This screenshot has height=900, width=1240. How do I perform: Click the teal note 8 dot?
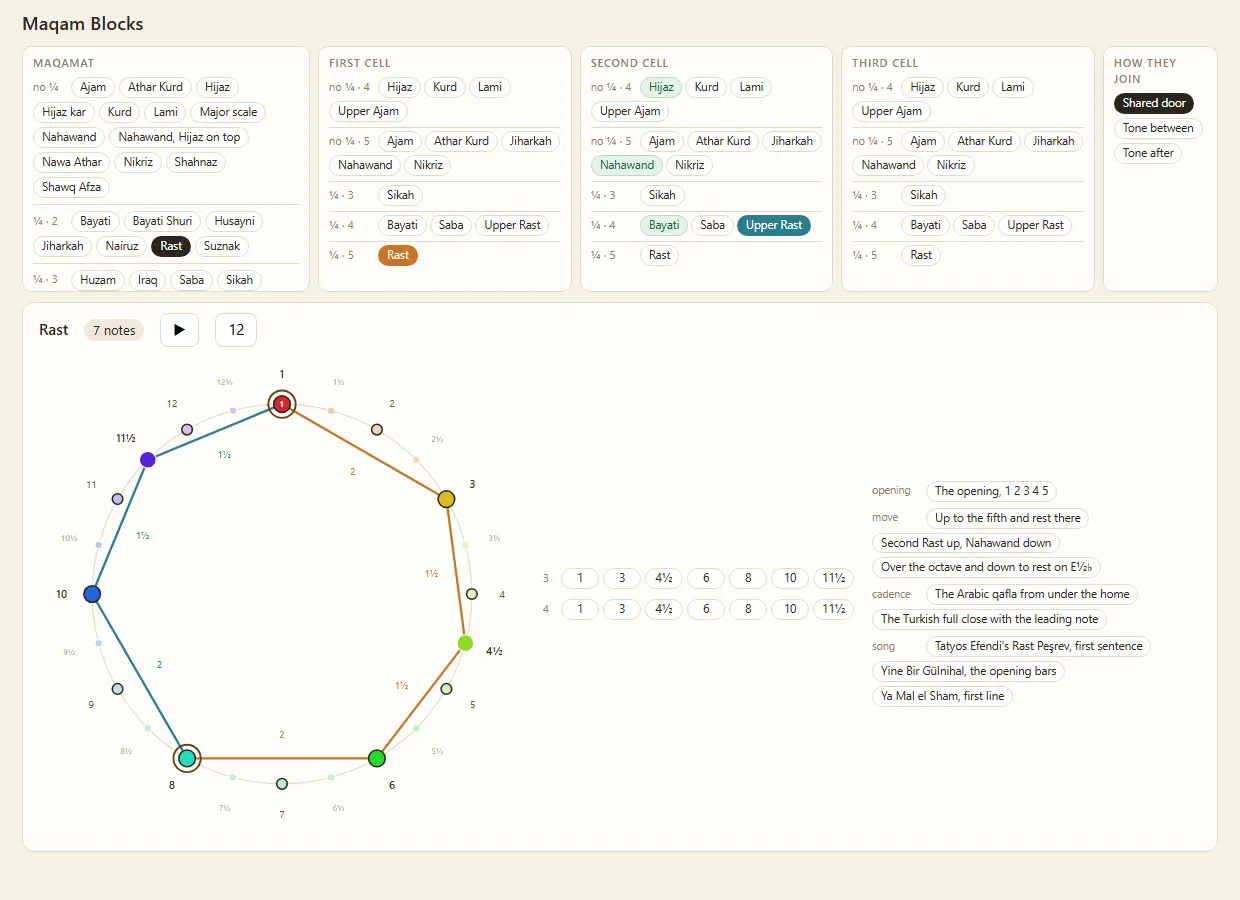(x=187, y=758)
